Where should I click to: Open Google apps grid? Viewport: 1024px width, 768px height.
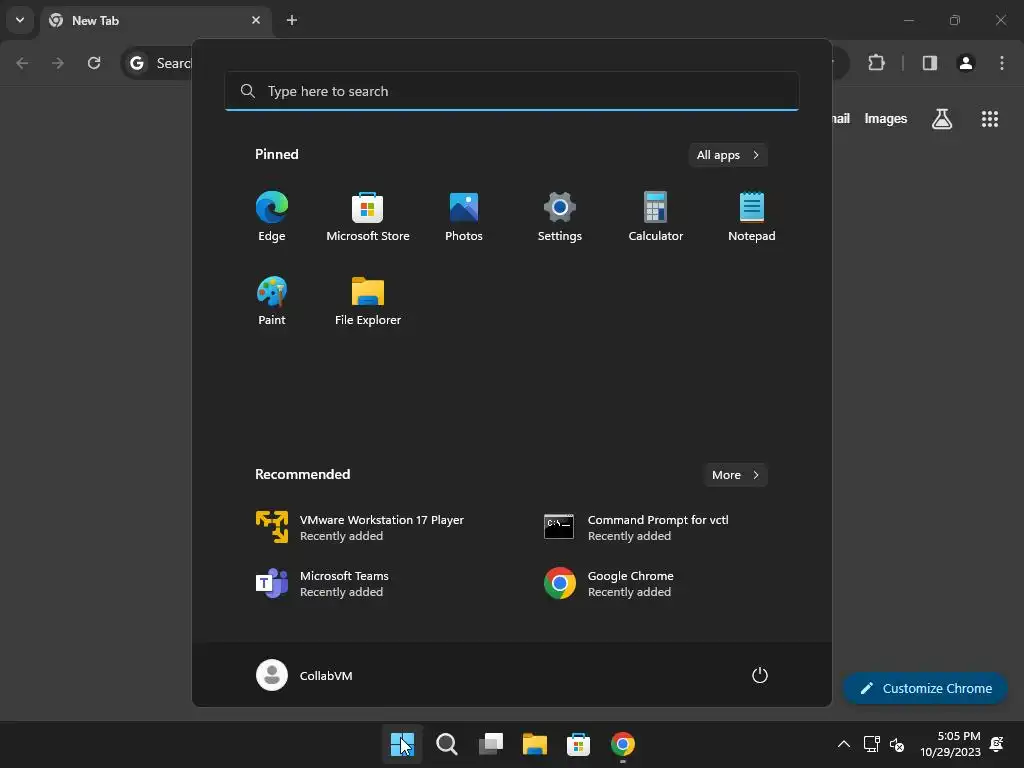[x=990, y=119]
